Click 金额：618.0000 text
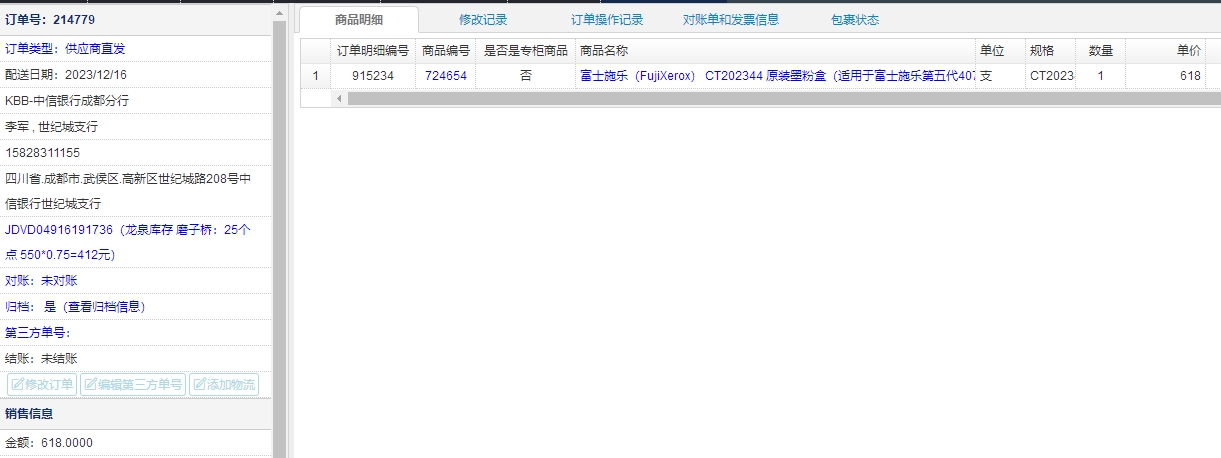 pyautogui.click(x=49, y=442)
